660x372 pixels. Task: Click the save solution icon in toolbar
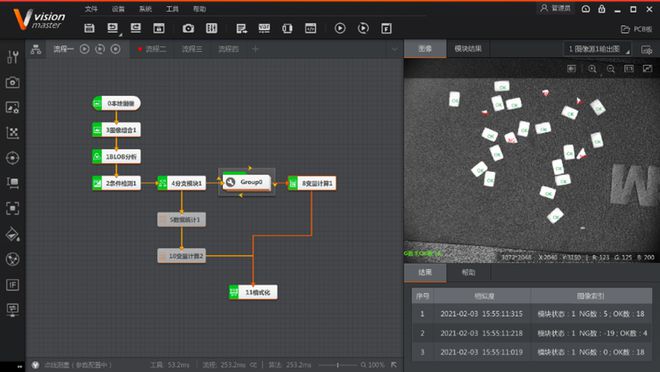coord(89,28)
